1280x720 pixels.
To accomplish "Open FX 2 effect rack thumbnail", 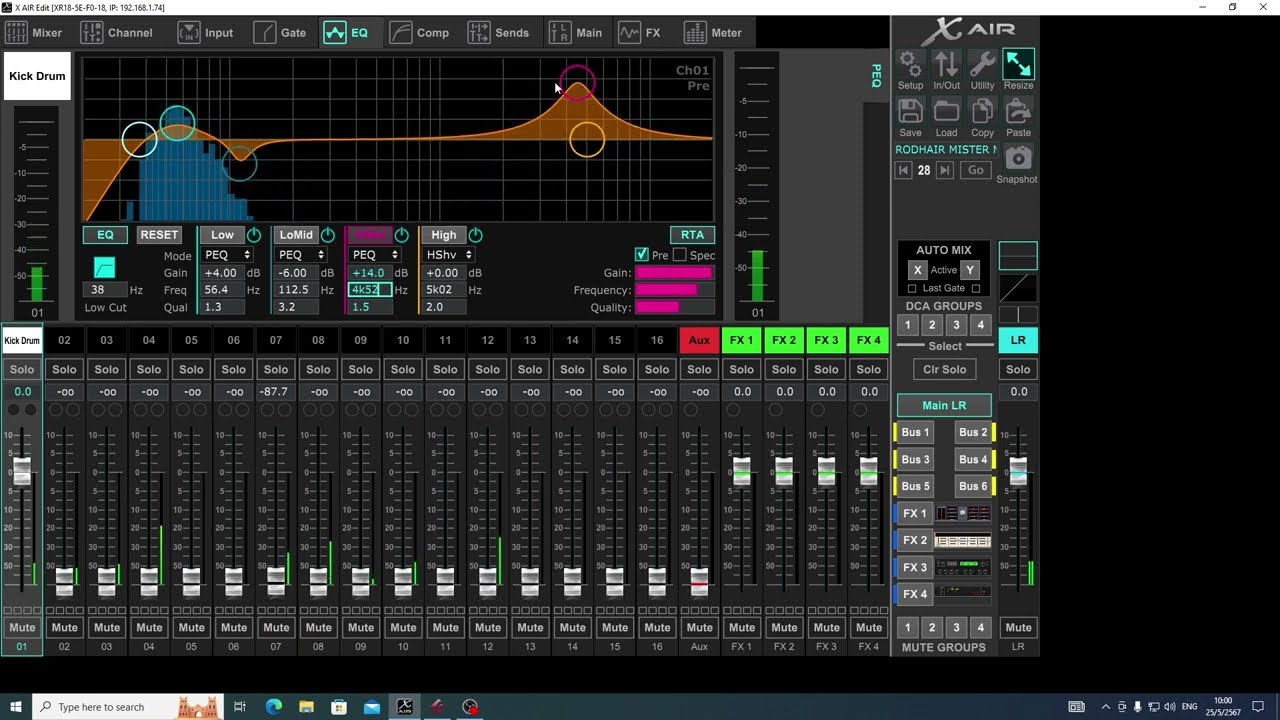I will pyautogui.click(x=962, y=540).
